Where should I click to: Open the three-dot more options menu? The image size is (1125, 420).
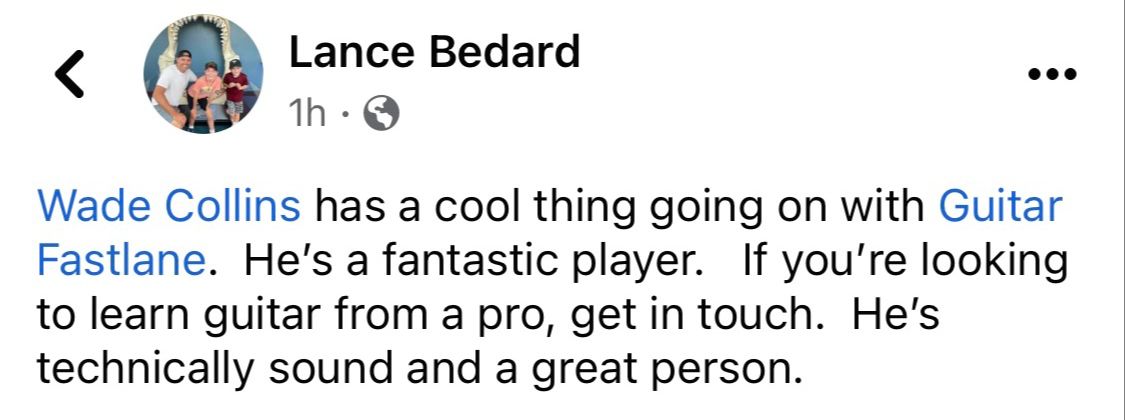tap(1052, 74)
